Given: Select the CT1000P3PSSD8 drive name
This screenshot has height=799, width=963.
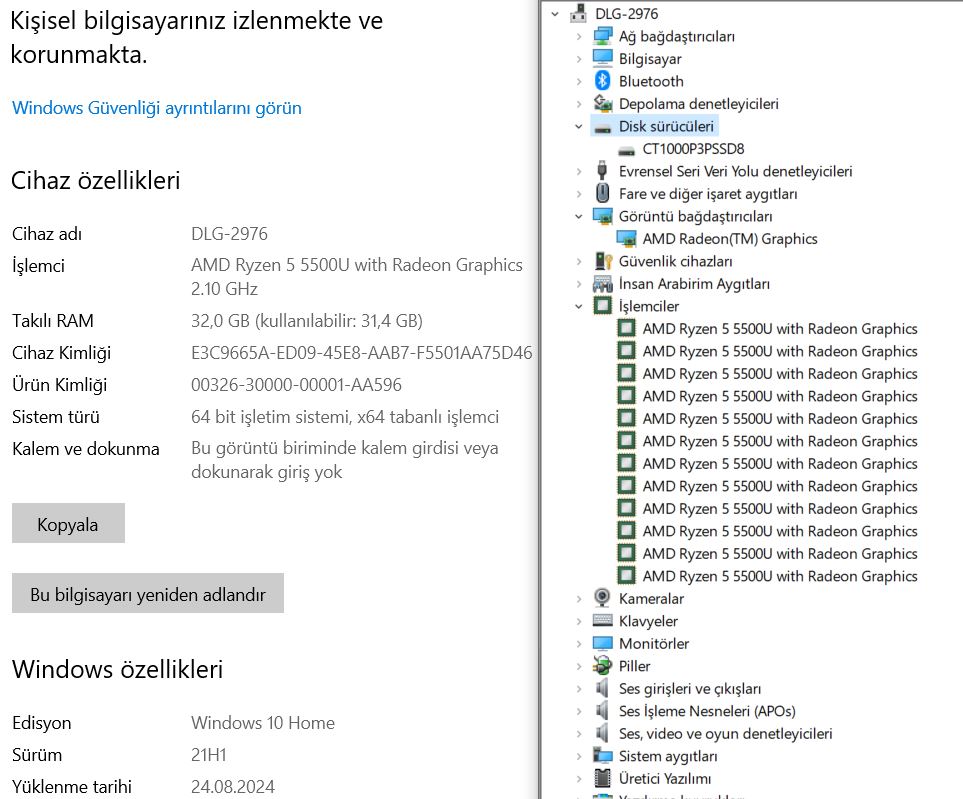Looking at the screenshot, I should [693, 149].
